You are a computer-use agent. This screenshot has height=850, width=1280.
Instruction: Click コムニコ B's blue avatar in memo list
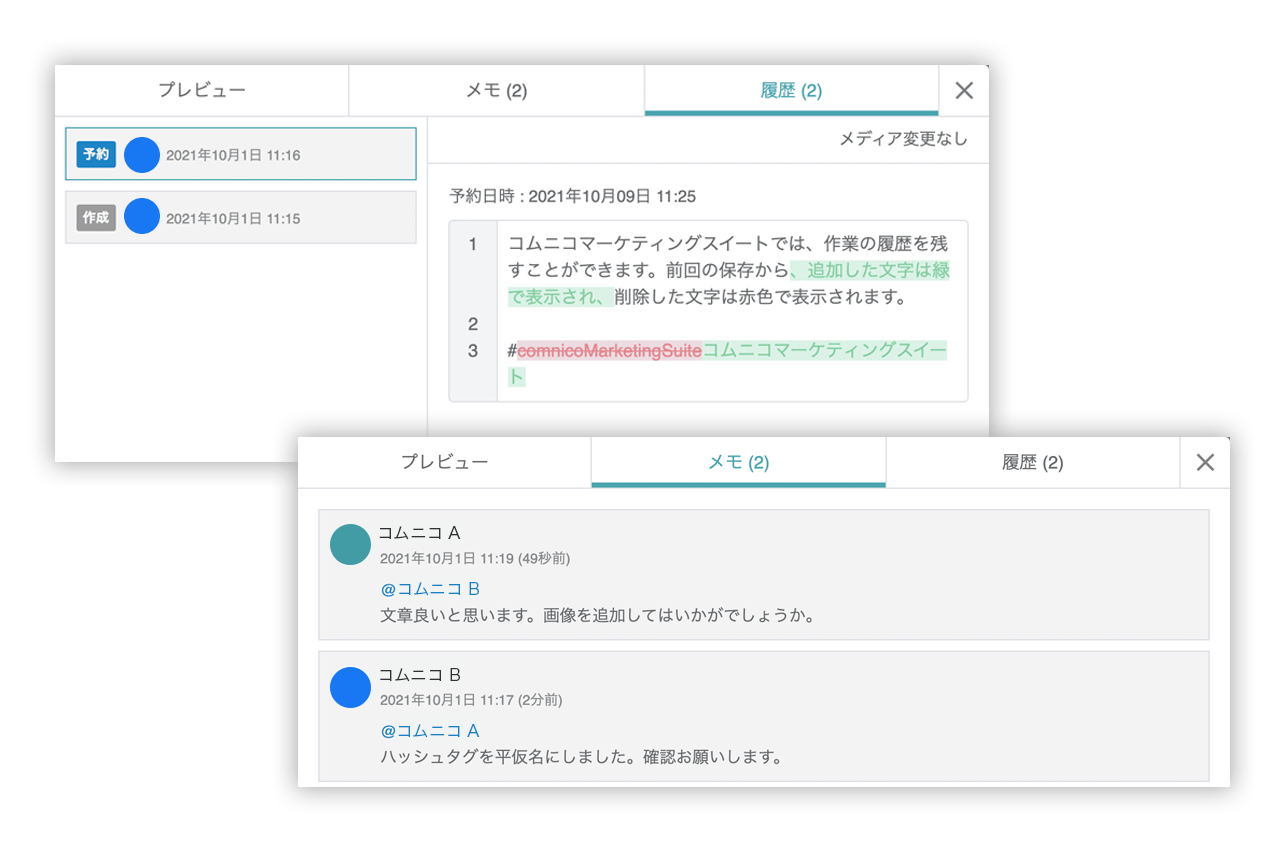[350, 687]
